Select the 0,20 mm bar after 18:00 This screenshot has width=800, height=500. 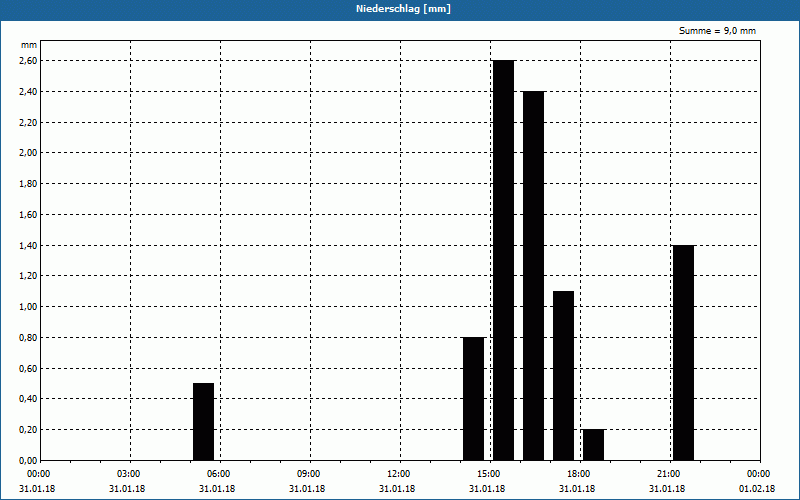click(593, 445)
